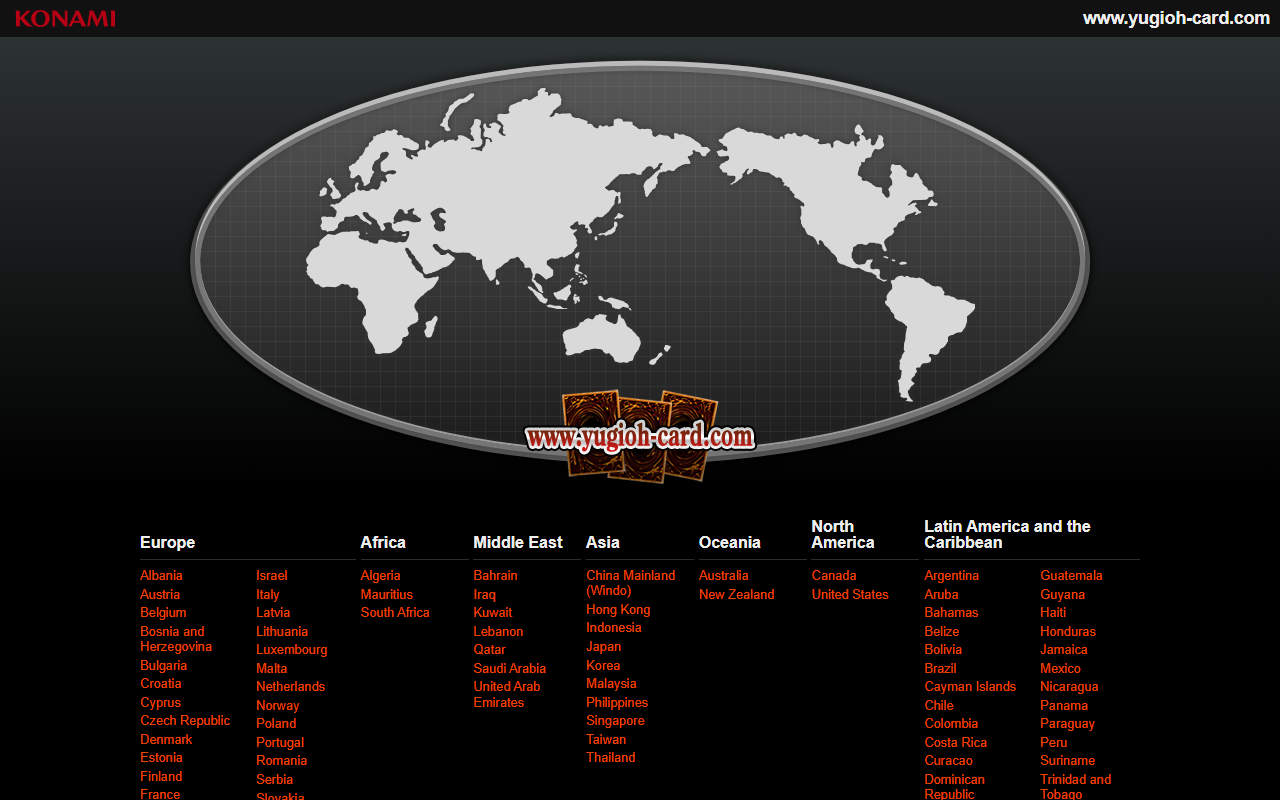Open the Argentina link

[x=952, y=575]
